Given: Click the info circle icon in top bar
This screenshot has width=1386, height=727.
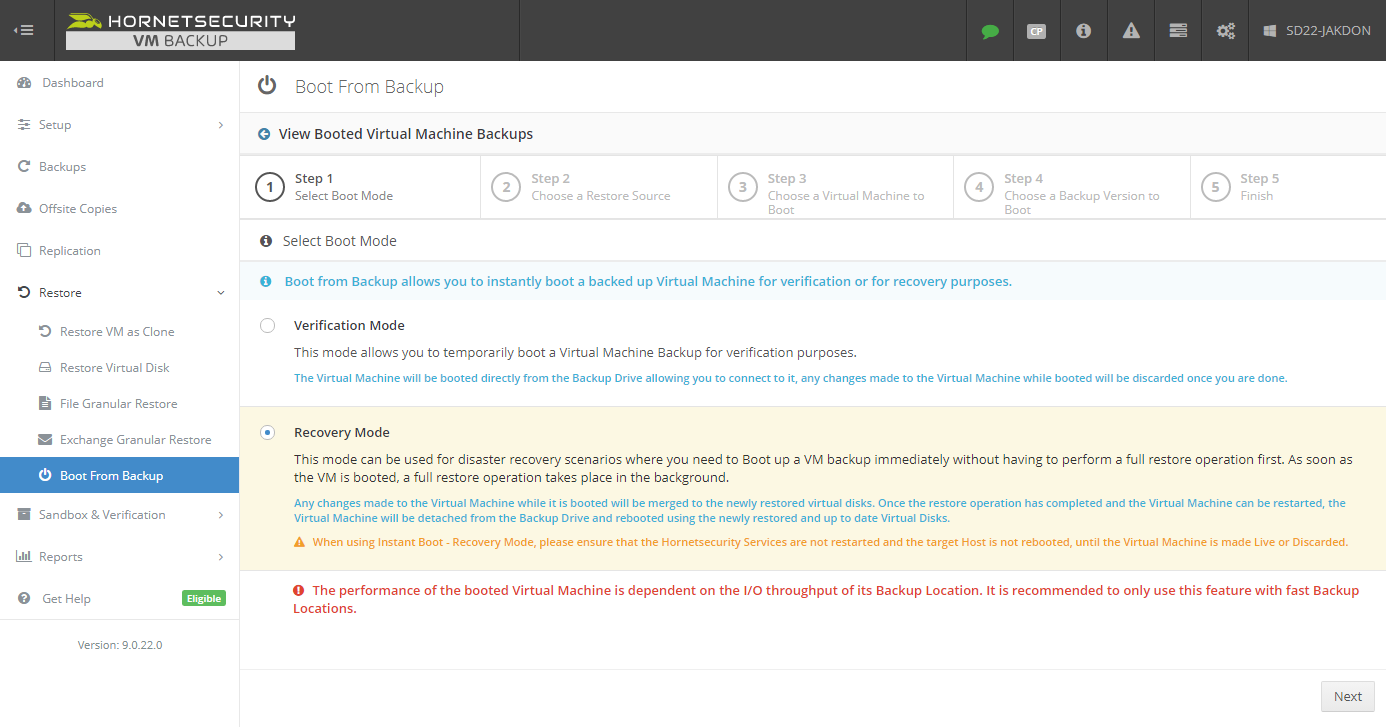Looking at the screenshot, I should click(x=1083, y=30).
